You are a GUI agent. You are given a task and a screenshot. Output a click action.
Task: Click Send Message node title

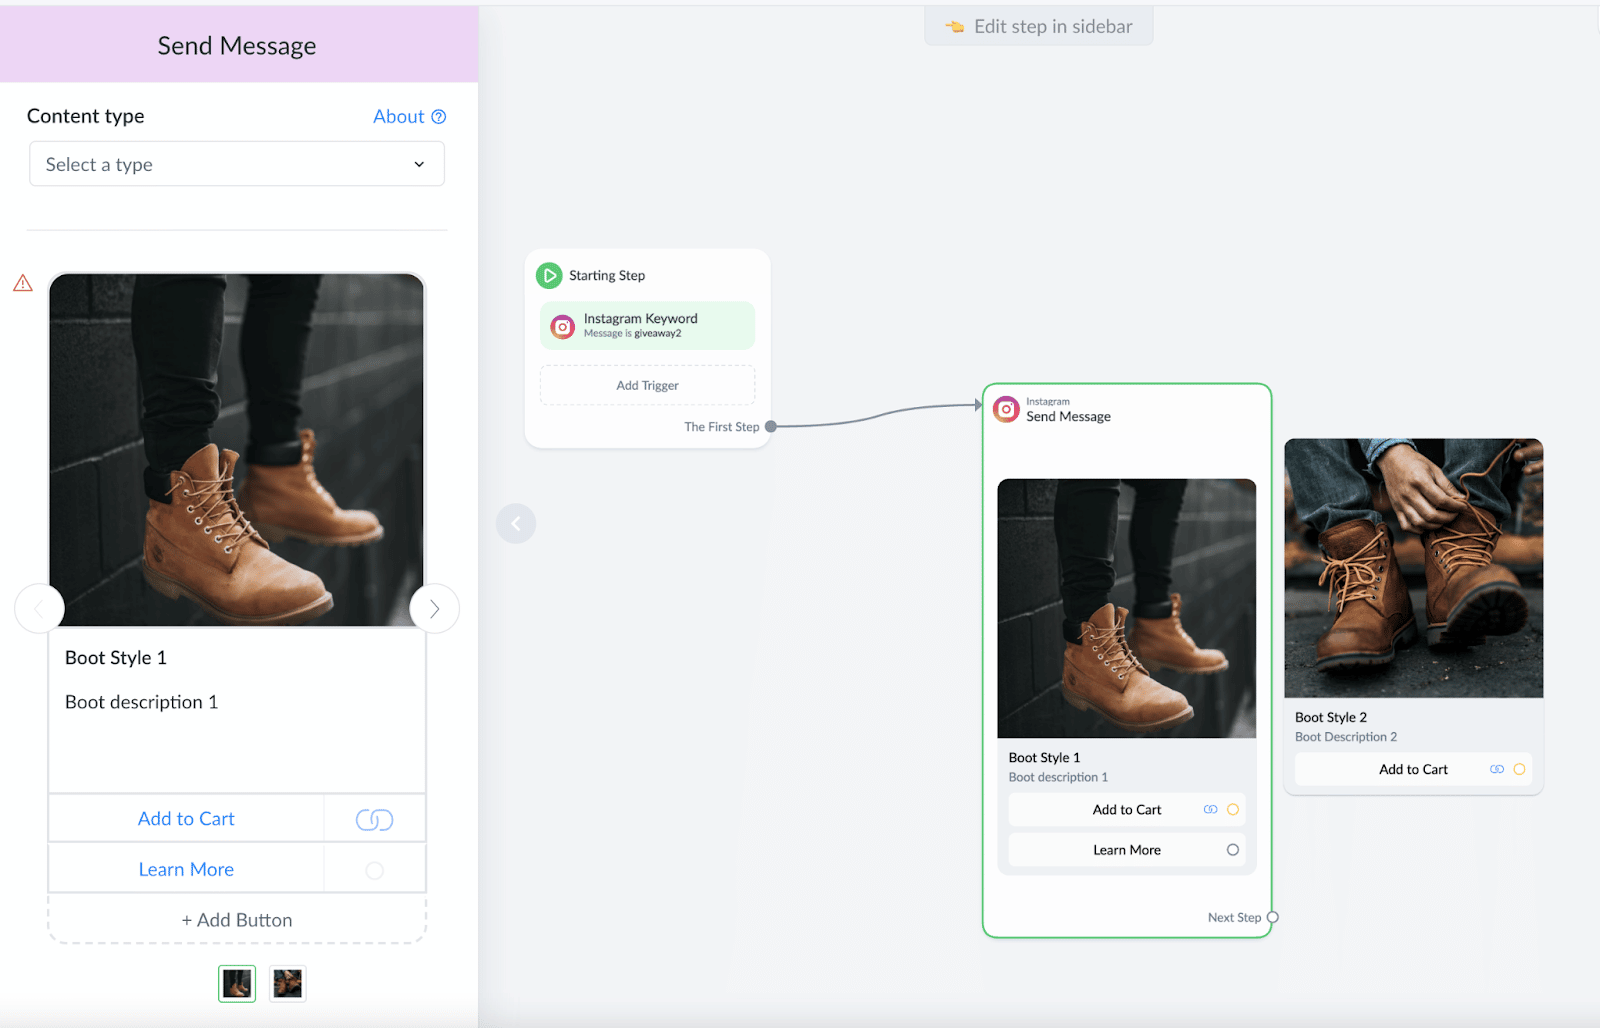(1068, 417)
